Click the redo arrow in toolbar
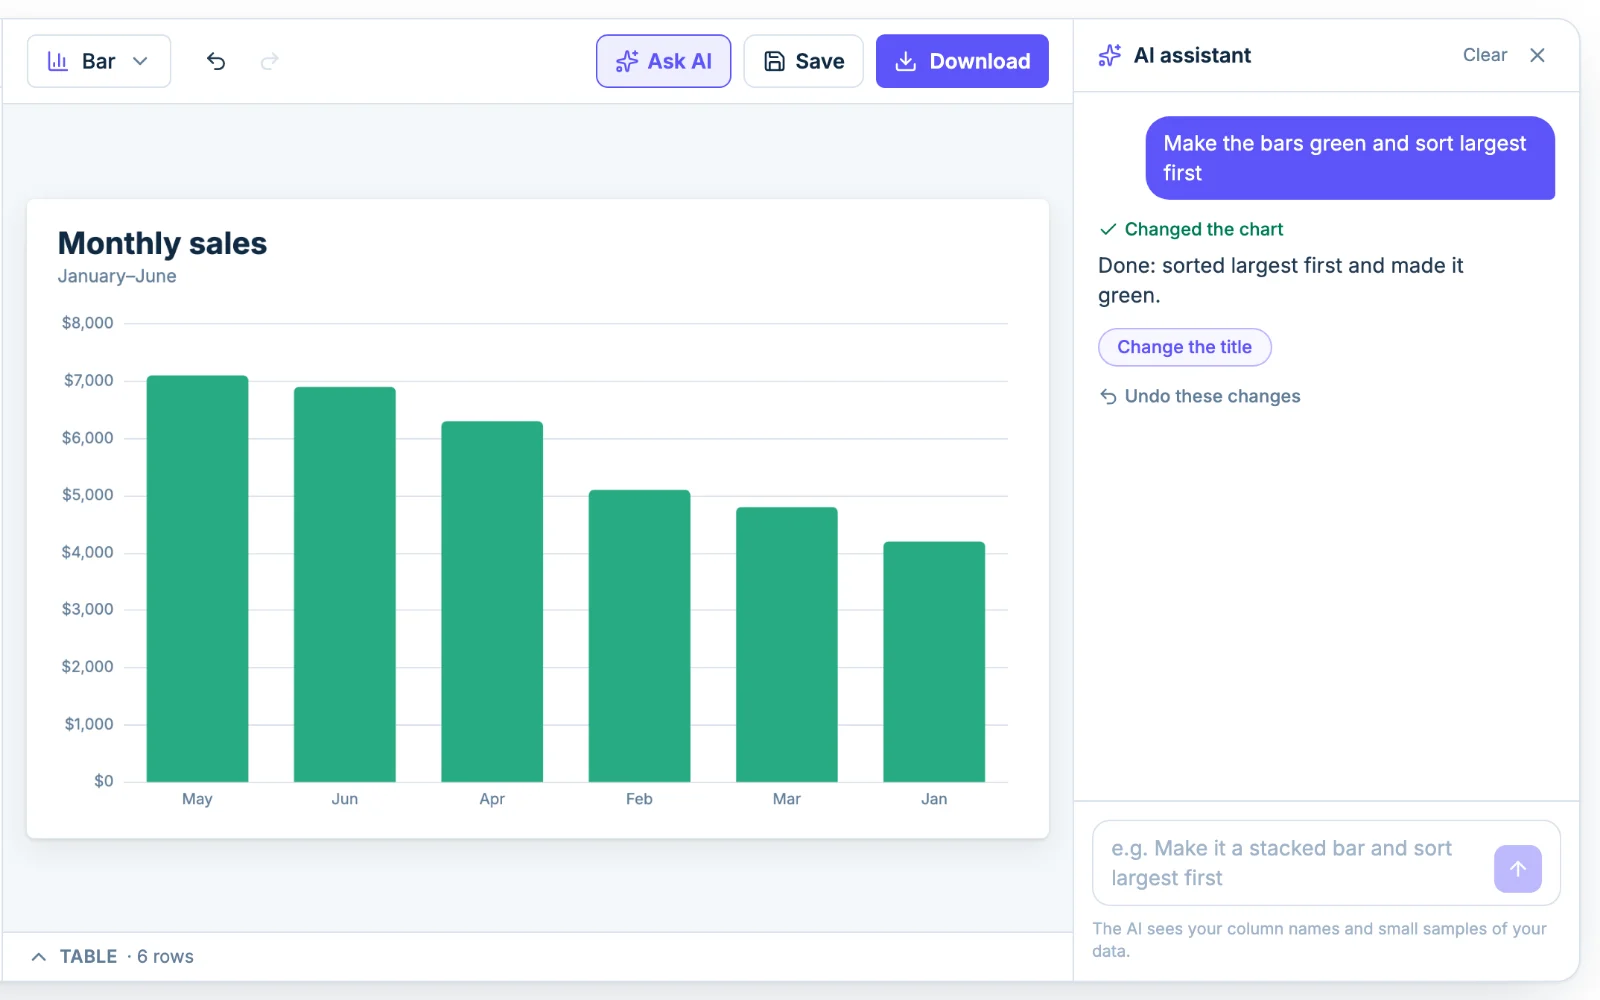This screenshot has height=1000, width=1600. point(269,61)
